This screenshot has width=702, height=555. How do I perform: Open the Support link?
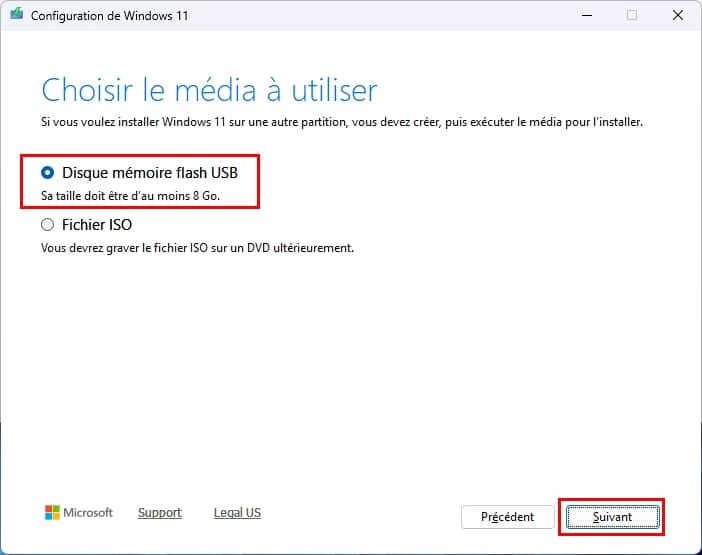tap(160, 513)
